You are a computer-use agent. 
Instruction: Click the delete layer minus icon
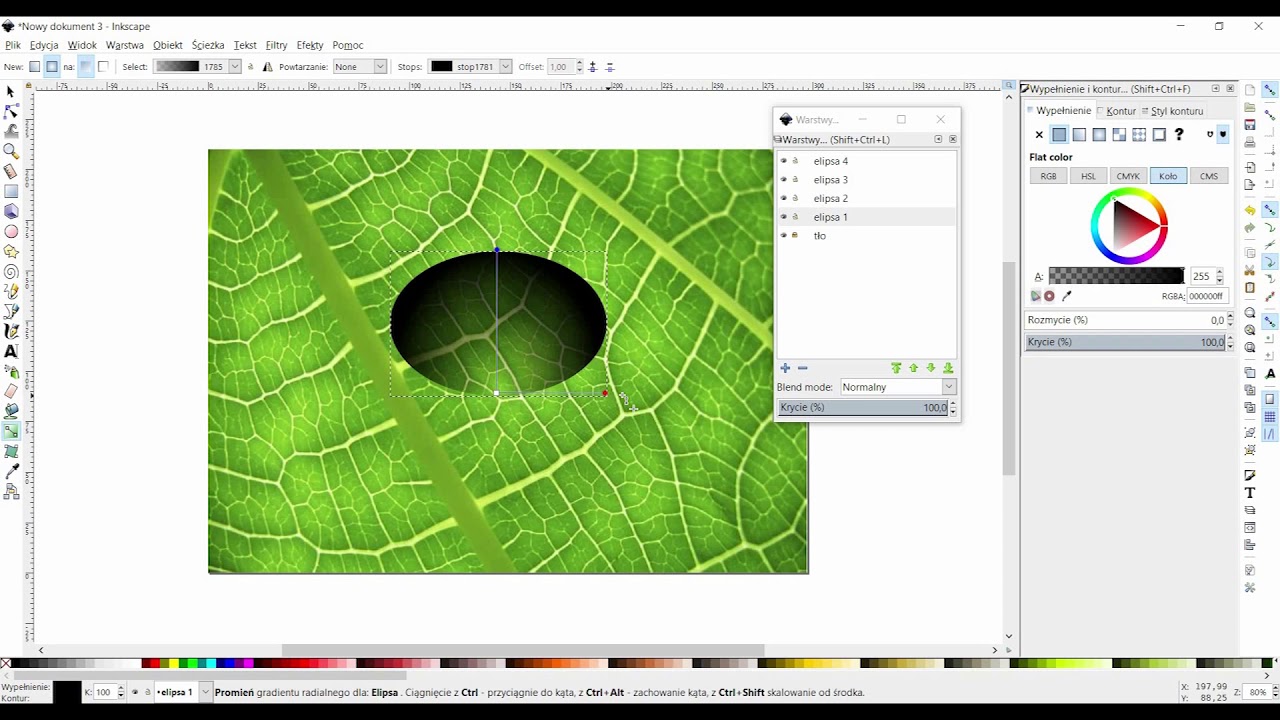click(802, 368)
